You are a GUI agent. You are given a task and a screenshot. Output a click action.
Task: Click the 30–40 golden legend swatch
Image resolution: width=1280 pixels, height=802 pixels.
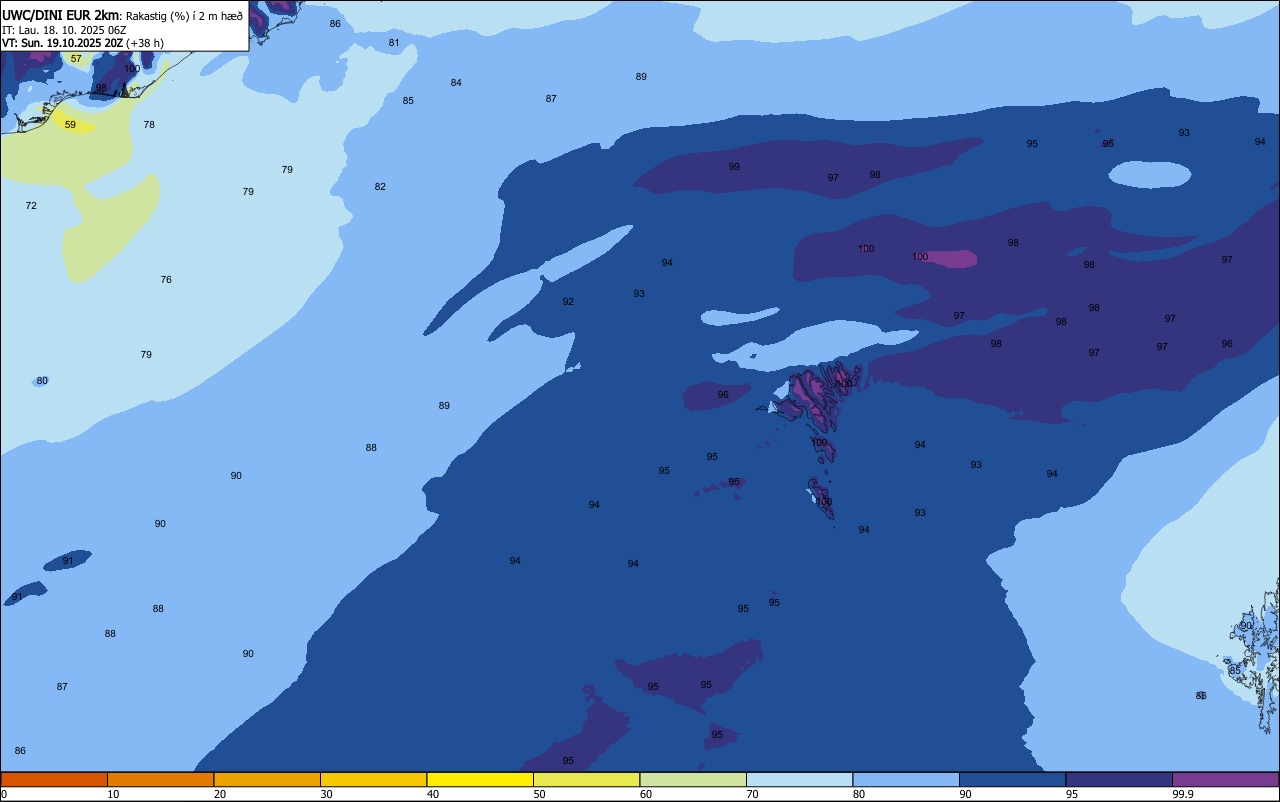373,779
